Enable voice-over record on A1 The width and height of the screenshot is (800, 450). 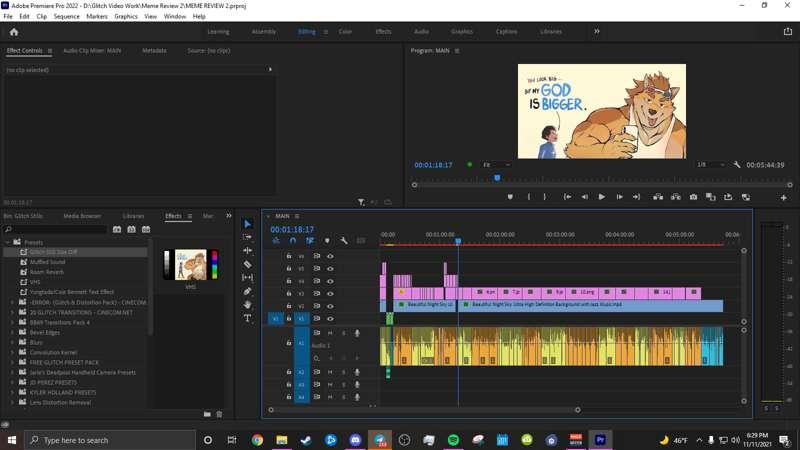[x=357, y=333]
